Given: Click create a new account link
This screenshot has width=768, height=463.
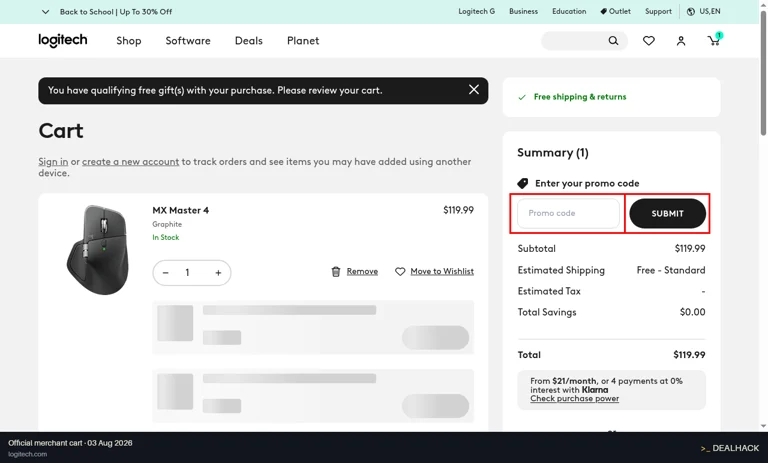Looking at the screenshot, I should click(130, 162).
